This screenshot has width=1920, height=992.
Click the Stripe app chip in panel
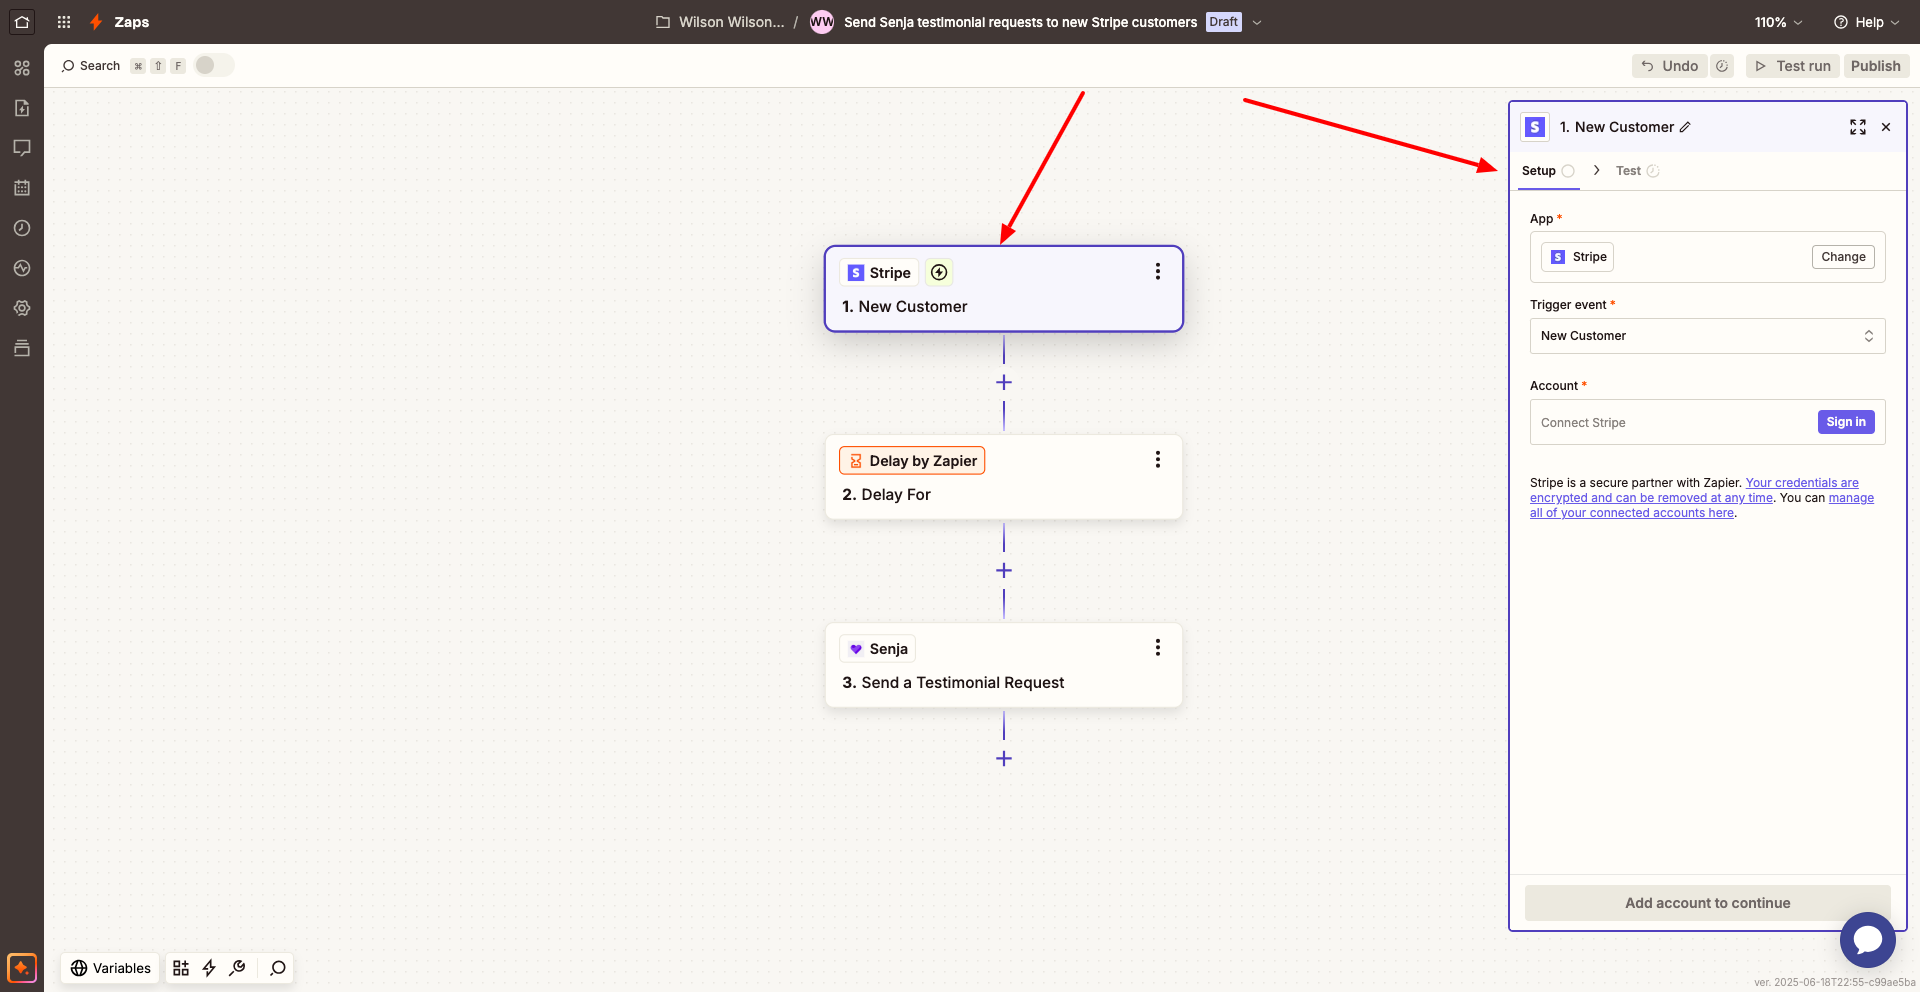click(1577, 257)
